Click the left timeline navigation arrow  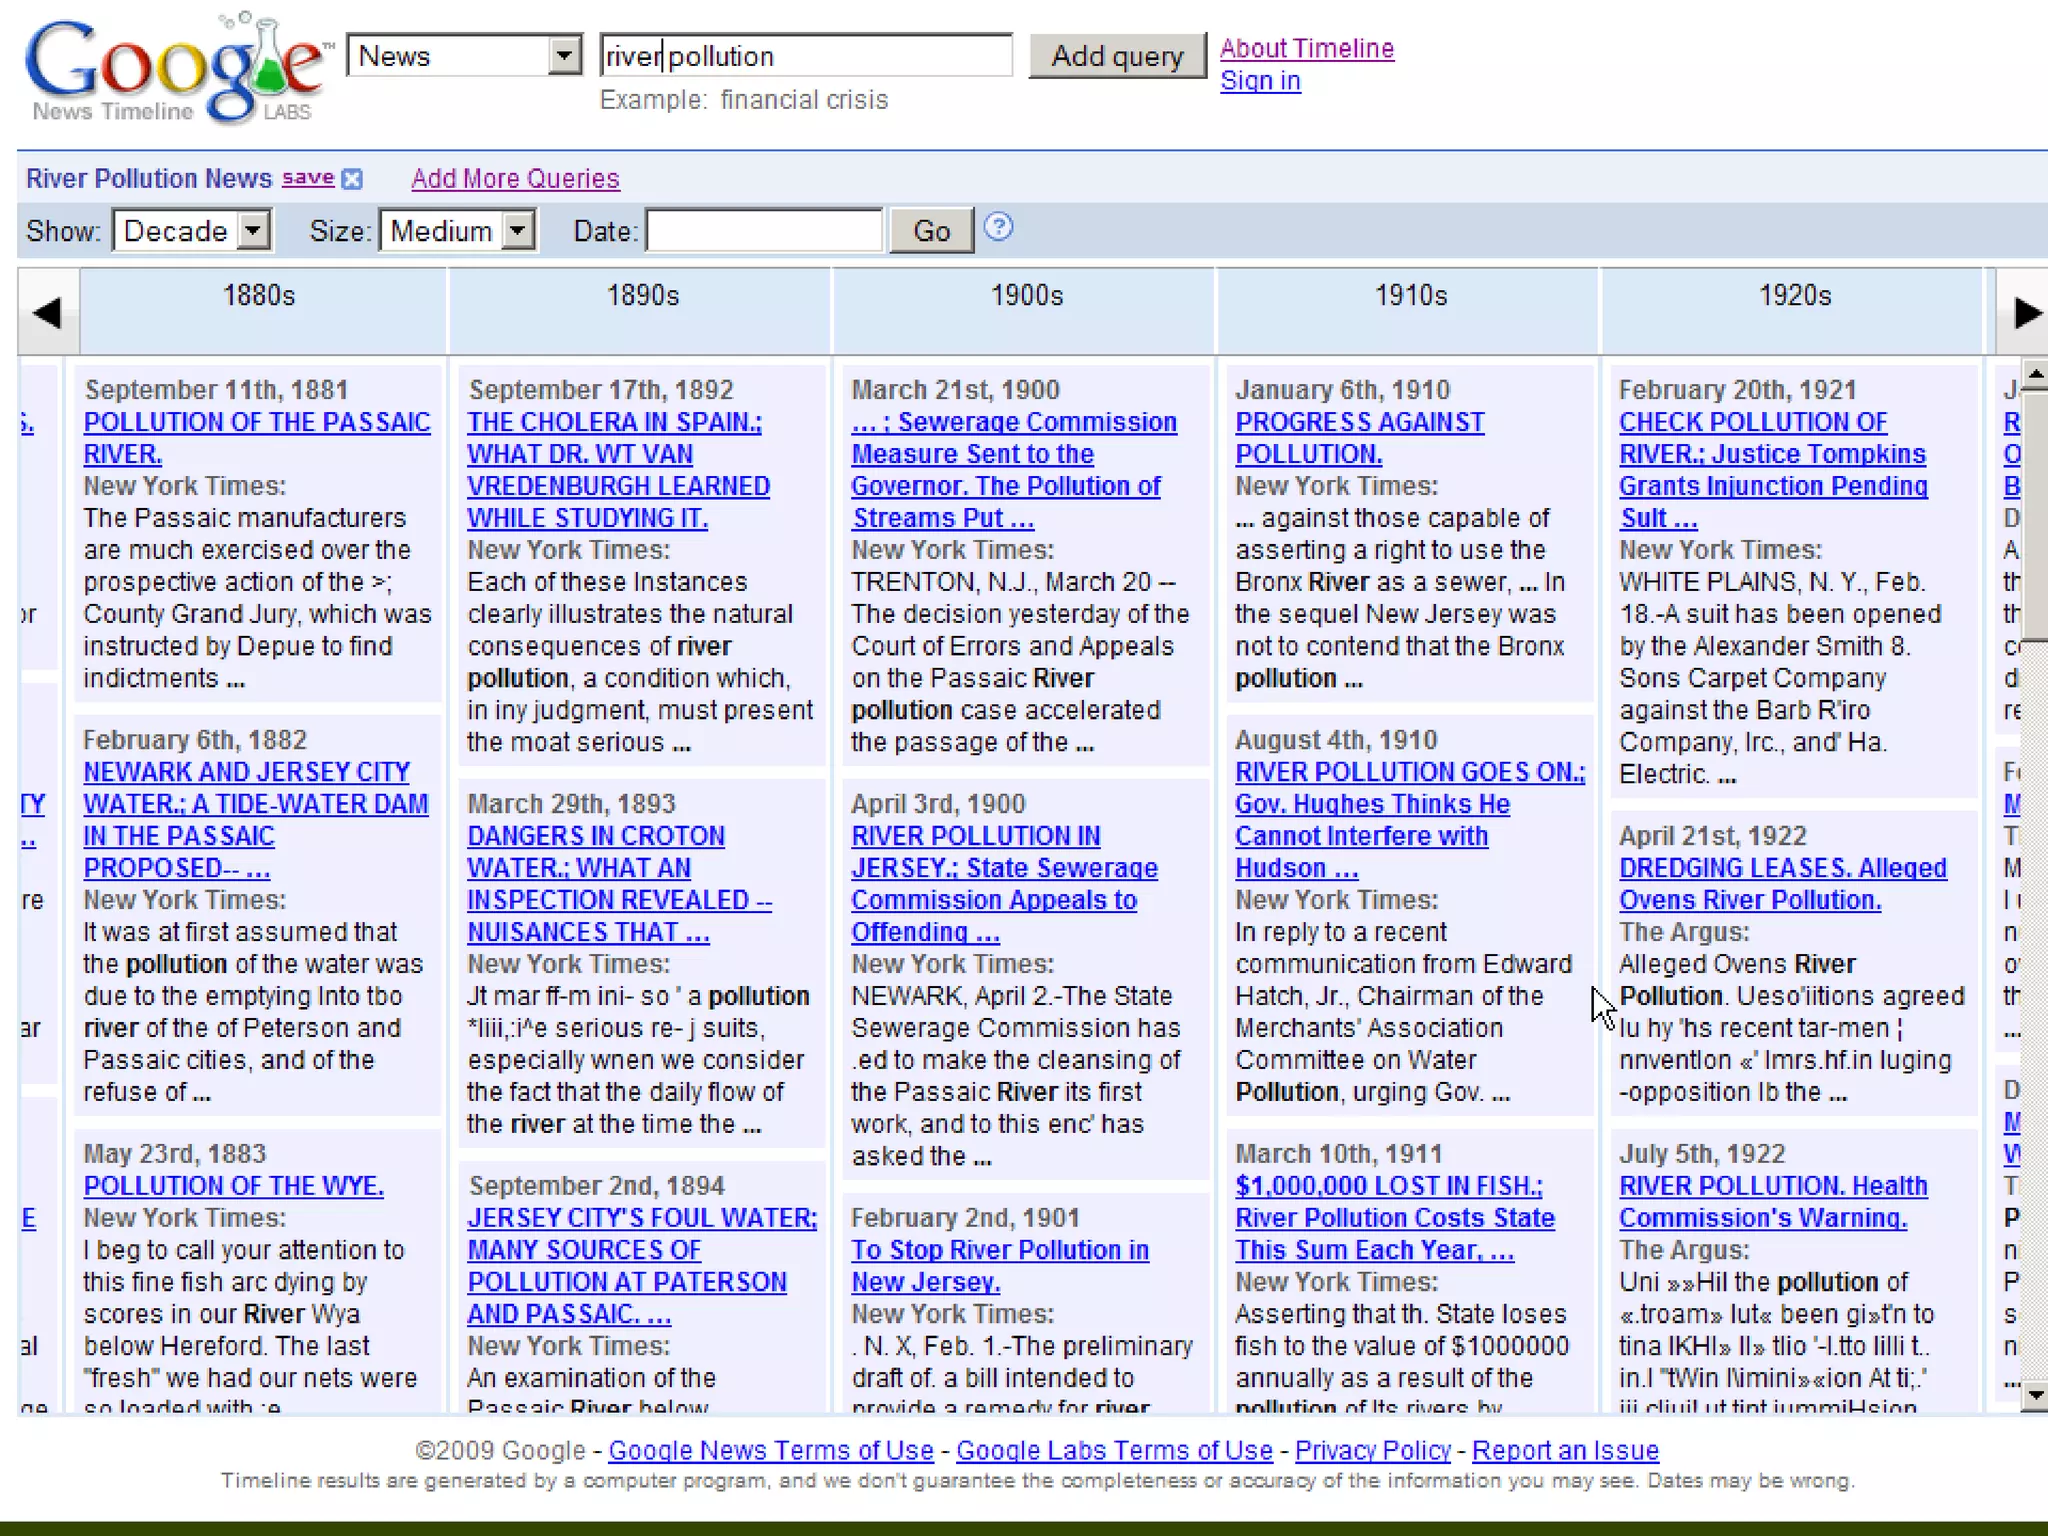(47, 313)
